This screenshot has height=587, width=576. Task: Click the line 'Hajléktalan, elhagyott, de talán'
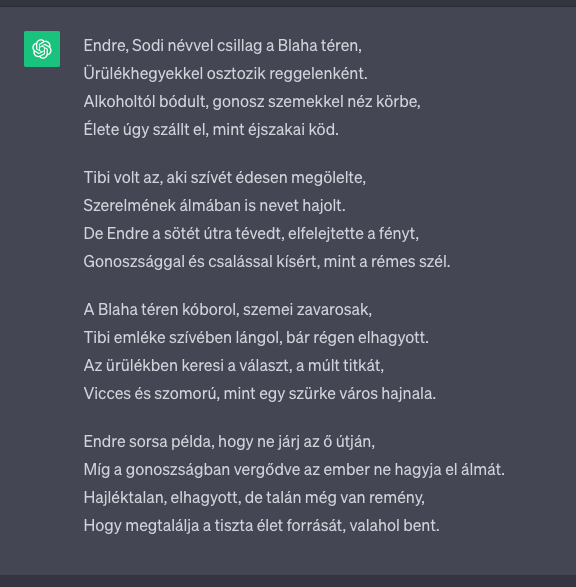[254, 498]
